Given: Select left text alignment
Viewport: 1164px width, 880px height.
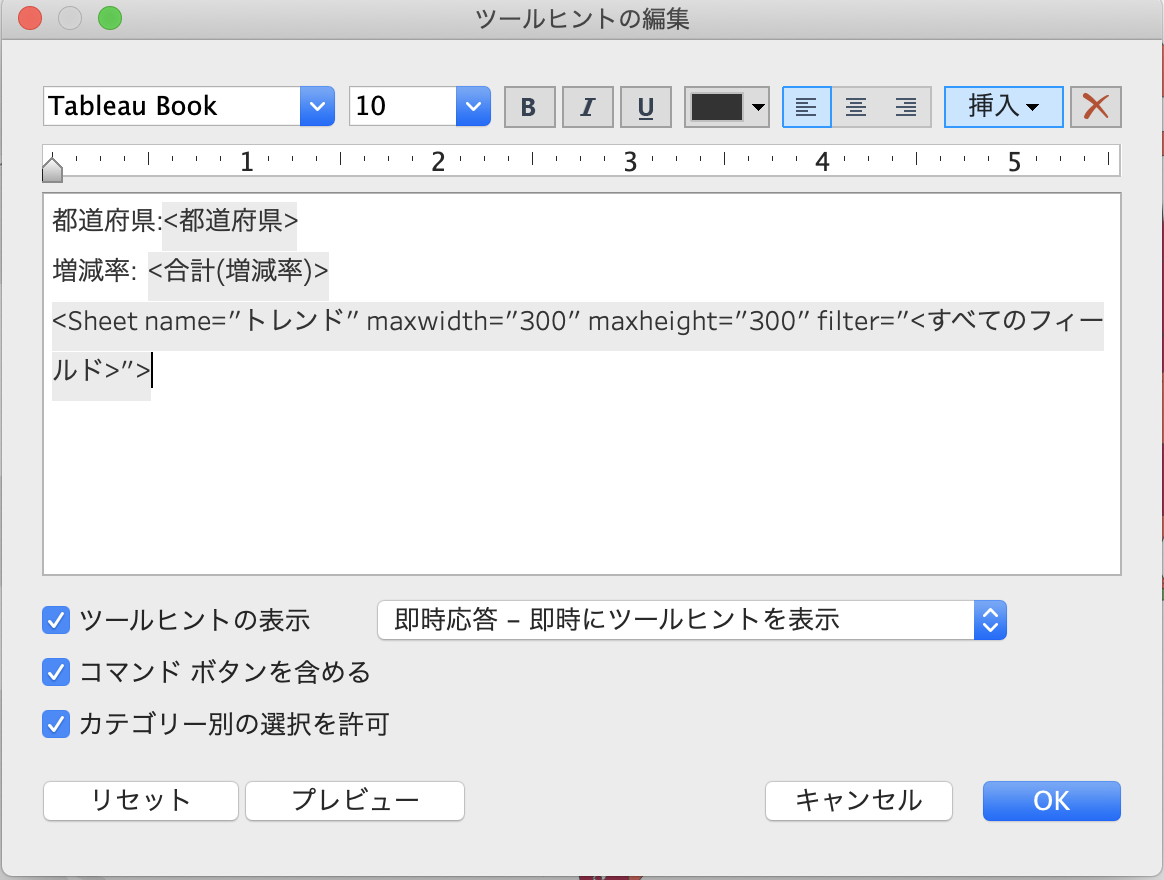Looking at the screenshot, I should (806, 106).
